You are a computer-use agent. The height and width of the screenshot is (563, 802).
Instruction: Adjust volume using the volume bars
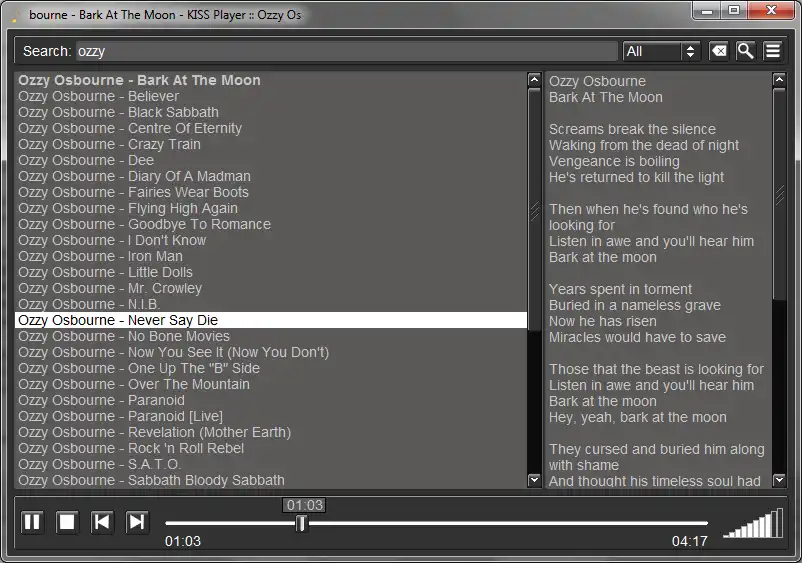click(753, 523)
